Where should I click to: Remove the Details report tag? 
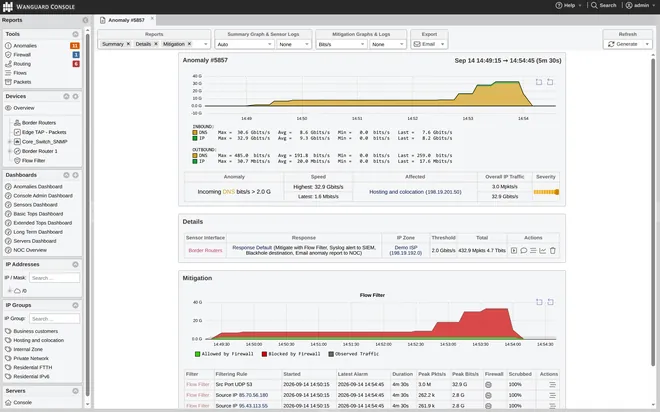(x=156, y=44)
